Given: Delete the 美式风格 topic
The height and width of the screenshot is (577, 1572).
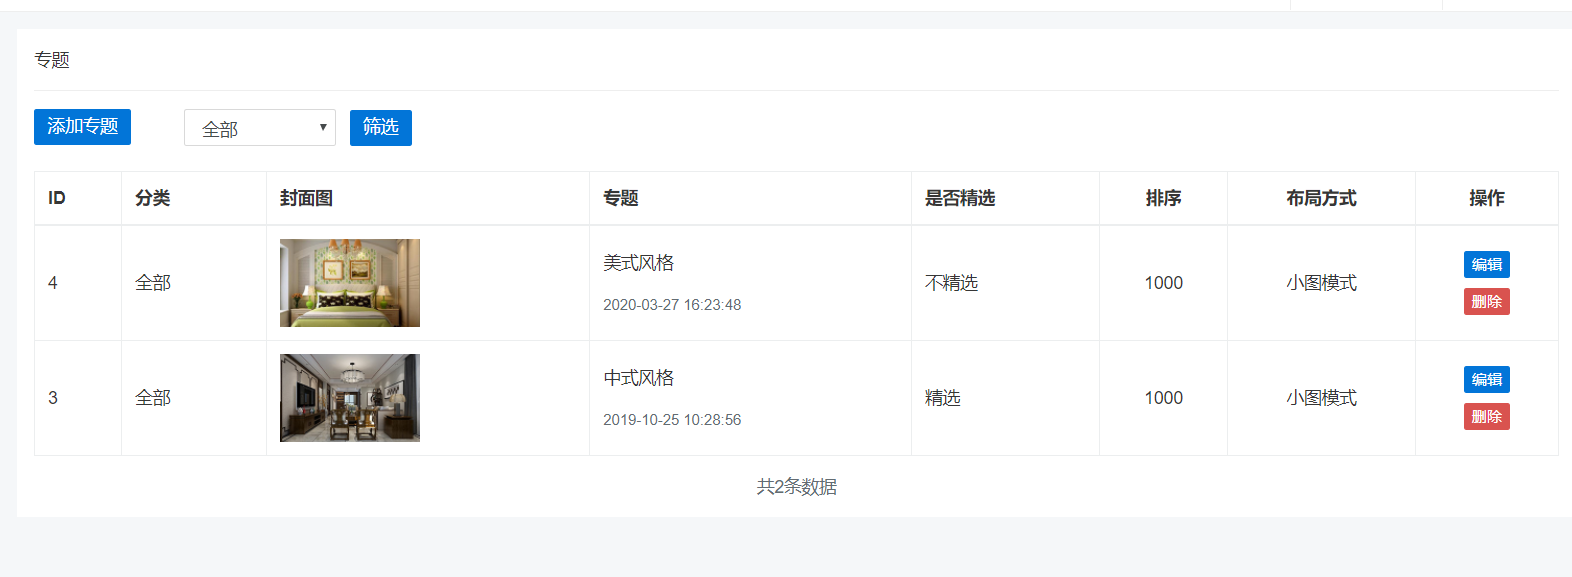Looking at the screenshot, I should (1487, 302).
